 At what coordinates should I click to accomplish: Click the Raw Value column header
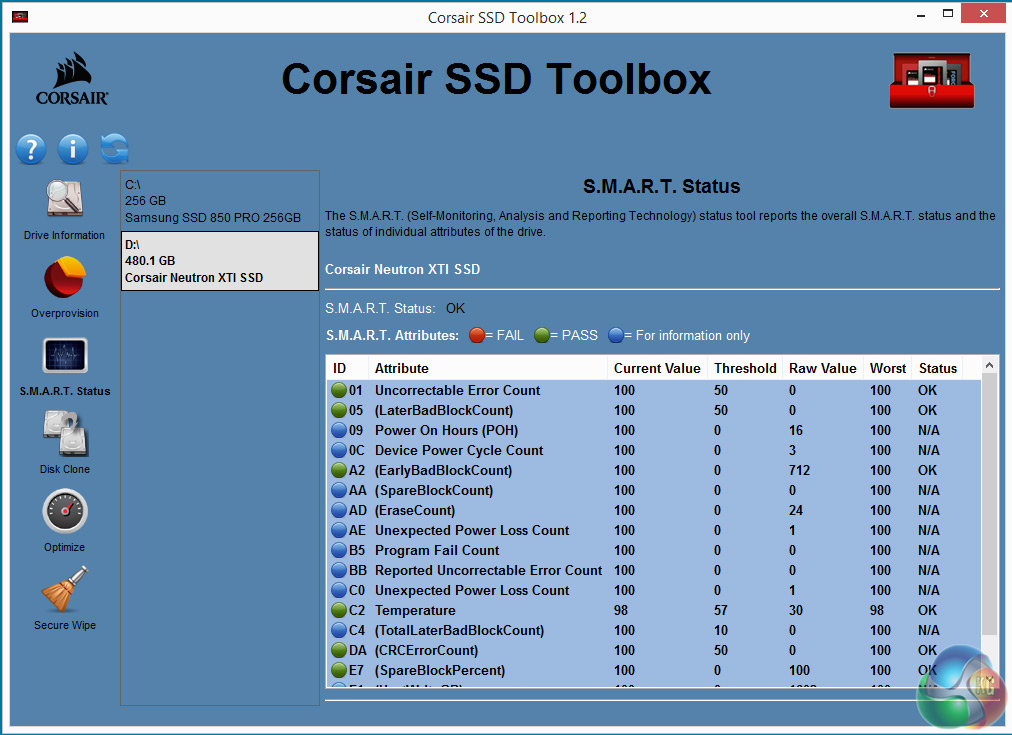point(822,368)
